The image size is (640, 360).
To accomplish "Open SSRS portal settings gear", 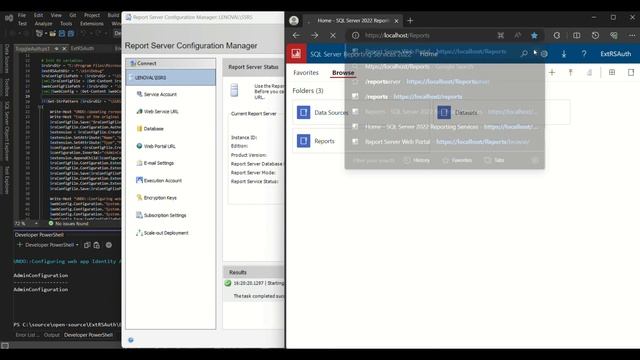I will click(x=544, y=53).
